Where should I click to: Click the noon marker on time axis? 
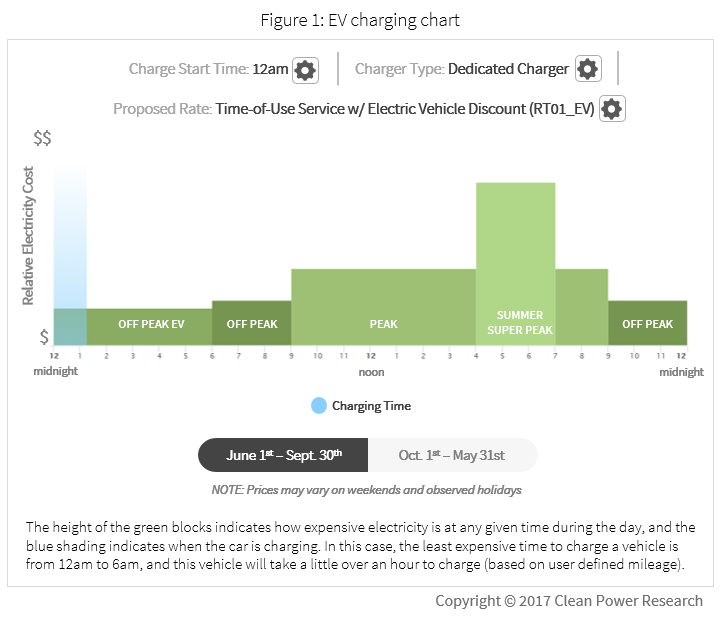[x=370, y=372]
